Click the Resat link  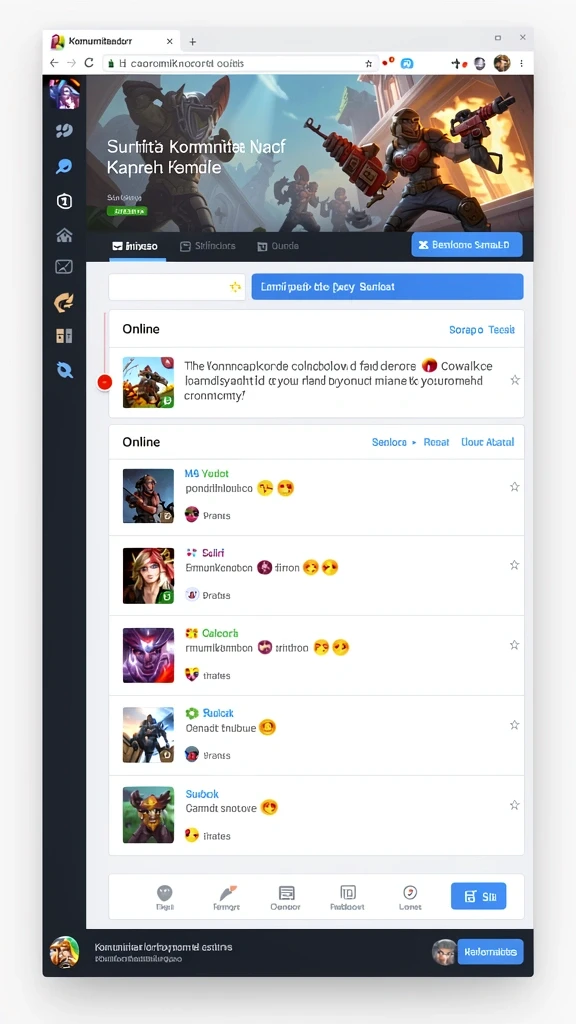pyautogui.click(x=436, y=442)
